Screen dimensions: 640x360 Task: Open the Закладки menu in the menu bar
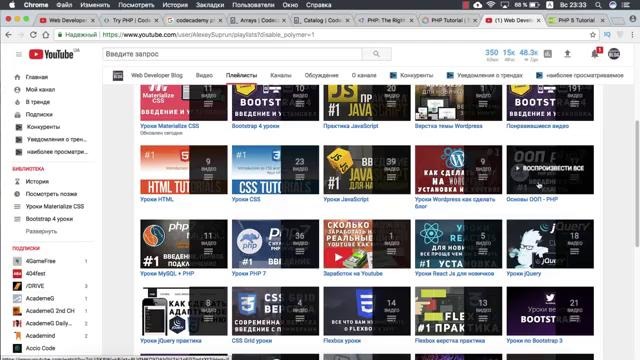[210, 5]
